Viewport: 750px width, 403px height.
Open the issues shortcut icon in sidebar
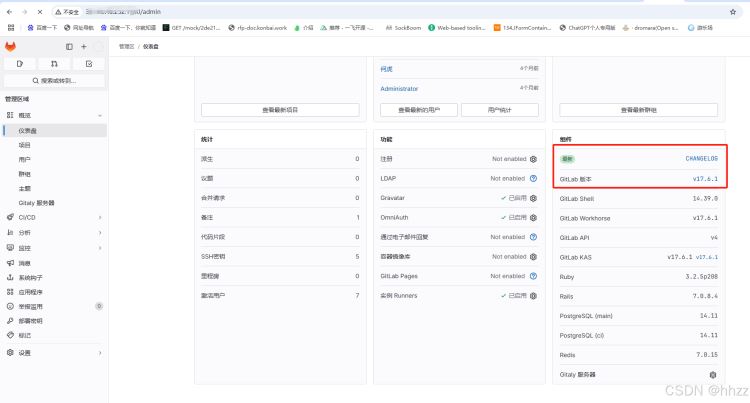(x=20, y=64)
